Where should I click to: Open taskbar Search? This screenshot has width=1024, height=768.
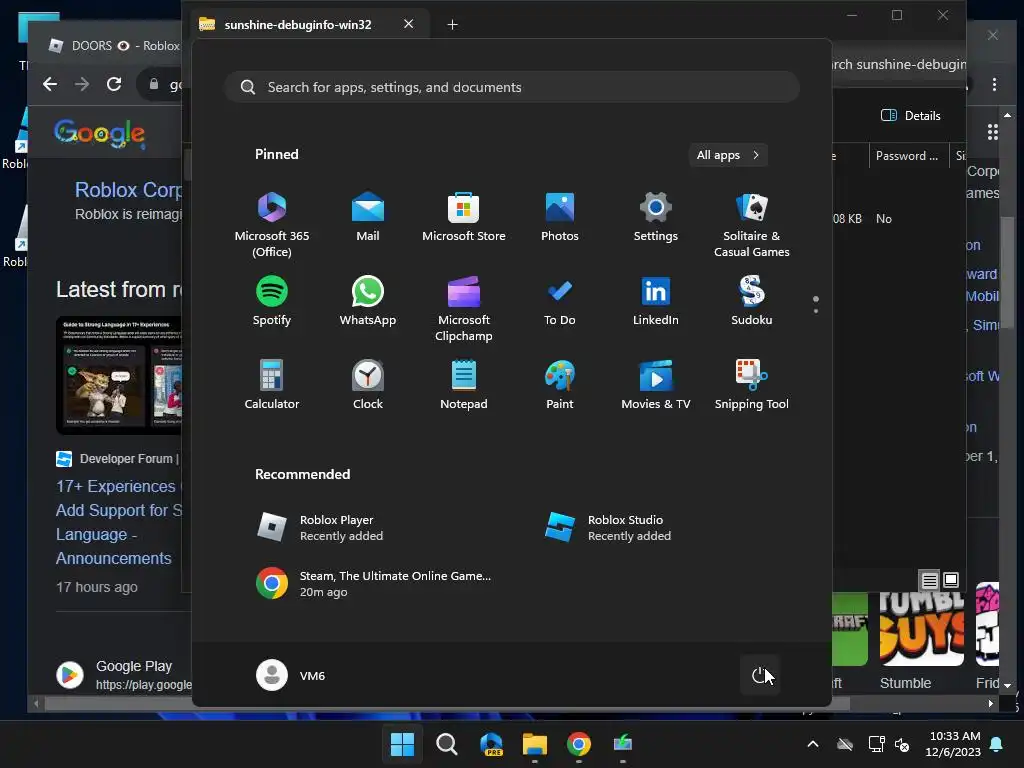(x=447, y=744)
